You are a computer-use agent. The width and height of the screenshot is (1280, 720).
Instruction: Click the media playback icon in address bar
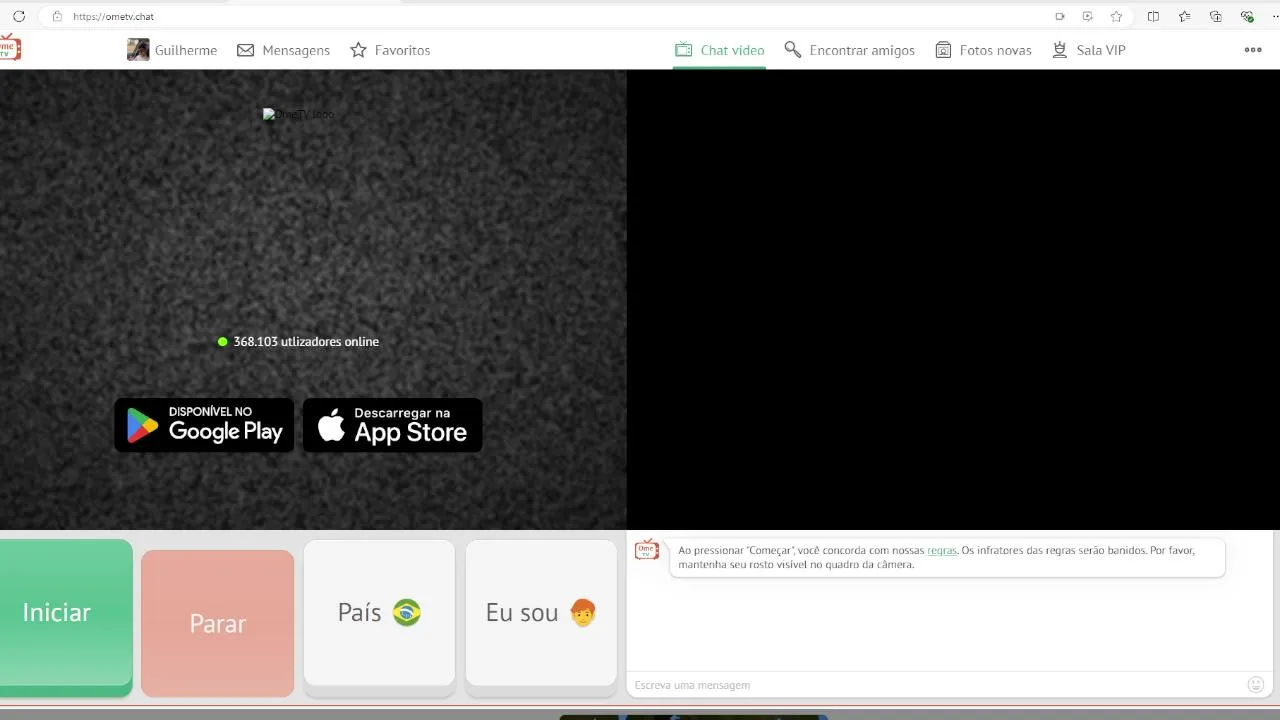point(1088,16)
